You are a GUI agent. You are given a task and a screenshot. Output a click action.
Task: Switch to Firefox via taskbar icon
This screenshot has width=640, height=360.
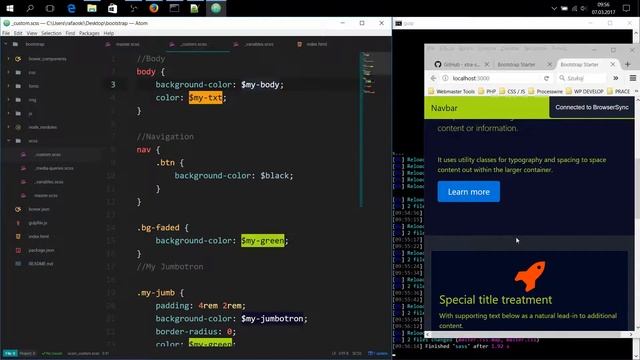[154, 8]
